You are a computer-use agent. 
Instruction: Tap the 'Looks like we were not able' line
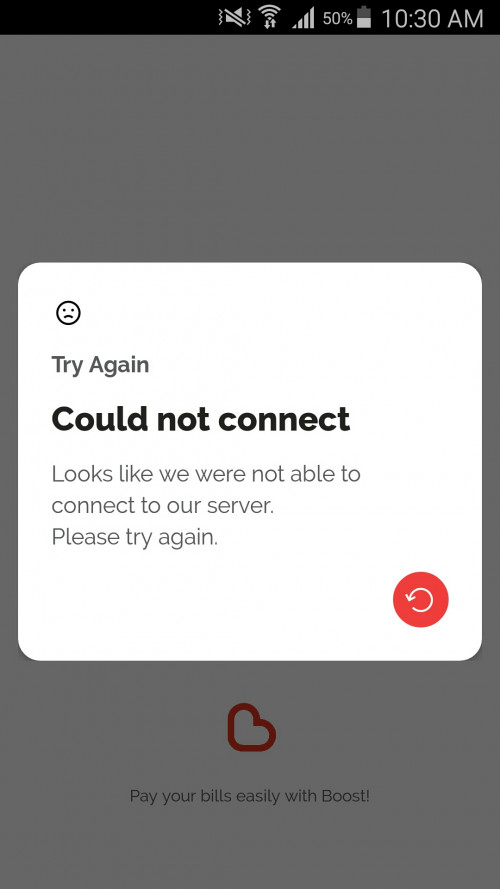206,473
